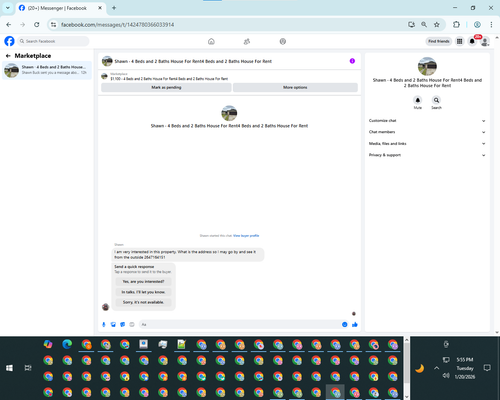Choose a GIF from the composer
The height and width of the screenshot is (400, 500).
132,324
